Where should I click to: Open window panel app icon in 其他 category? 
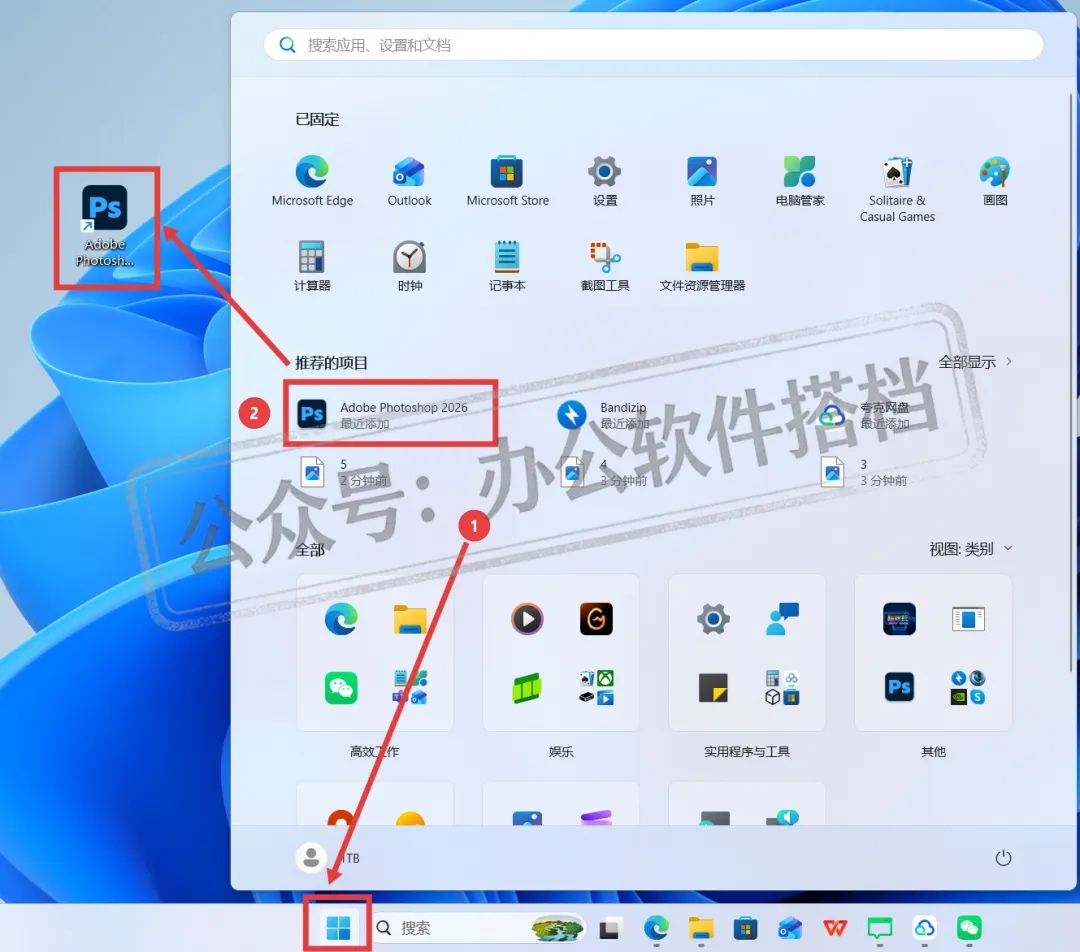[x=968, y=619]
